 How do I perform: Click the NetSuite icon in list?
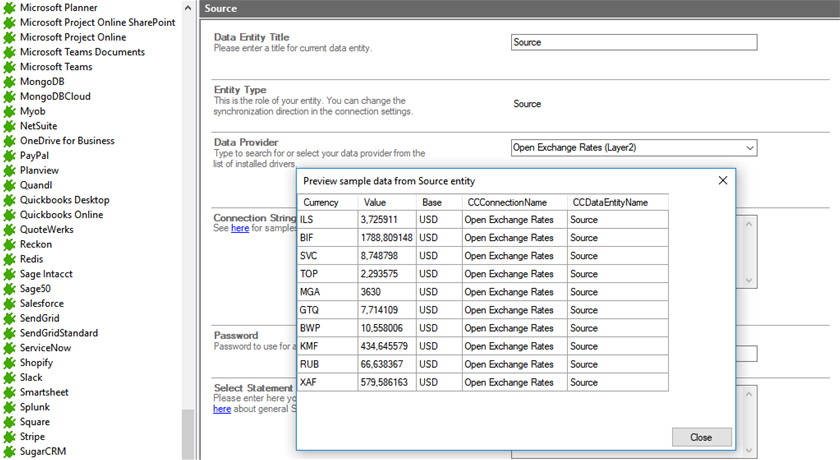coord(10,126)
